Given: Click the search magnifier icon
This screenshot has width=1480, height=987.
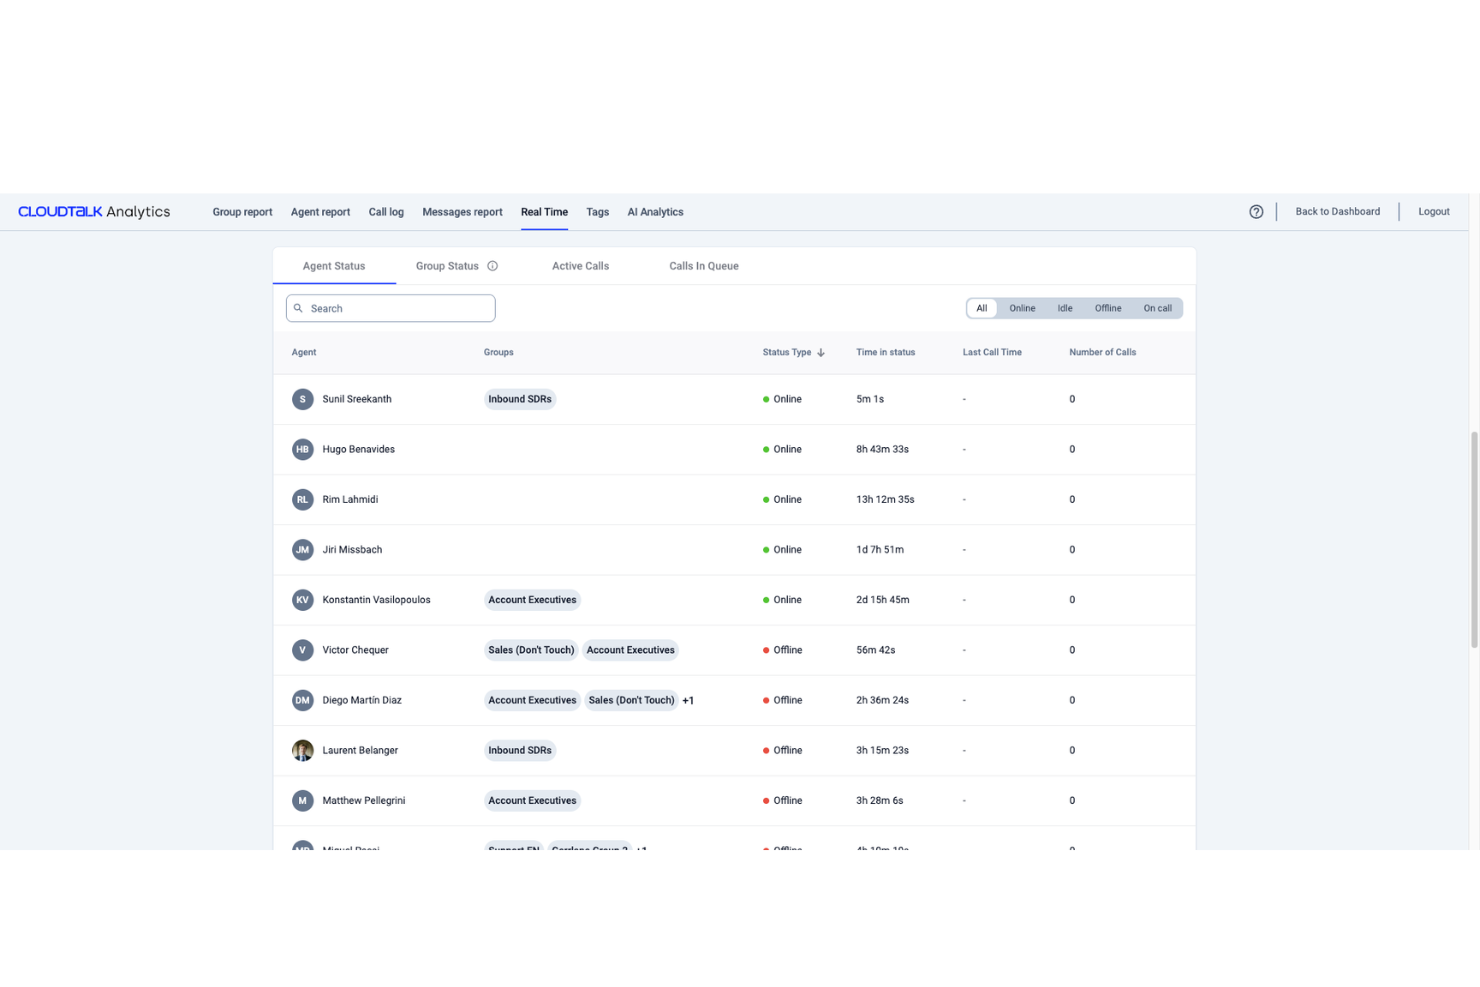Looking at the screenshot, I should [298, 308].
